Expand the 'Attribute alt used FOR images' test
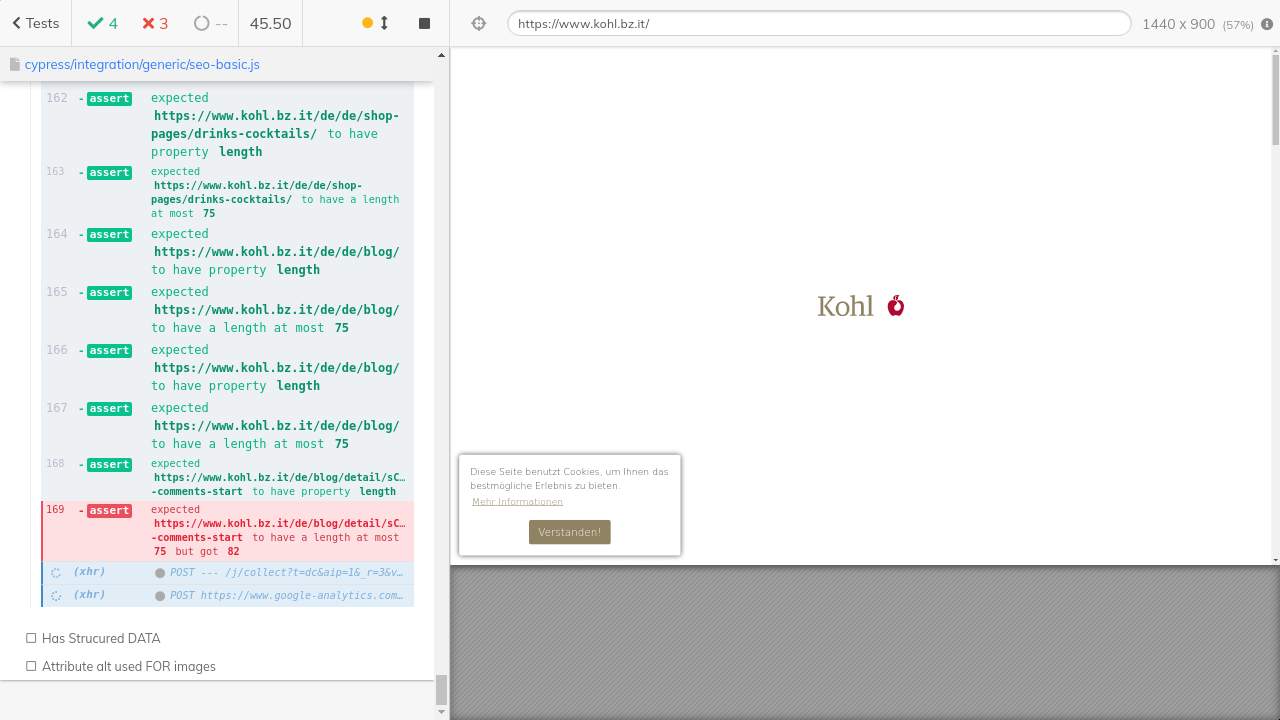1280x720 pixels. click(128, 666)
